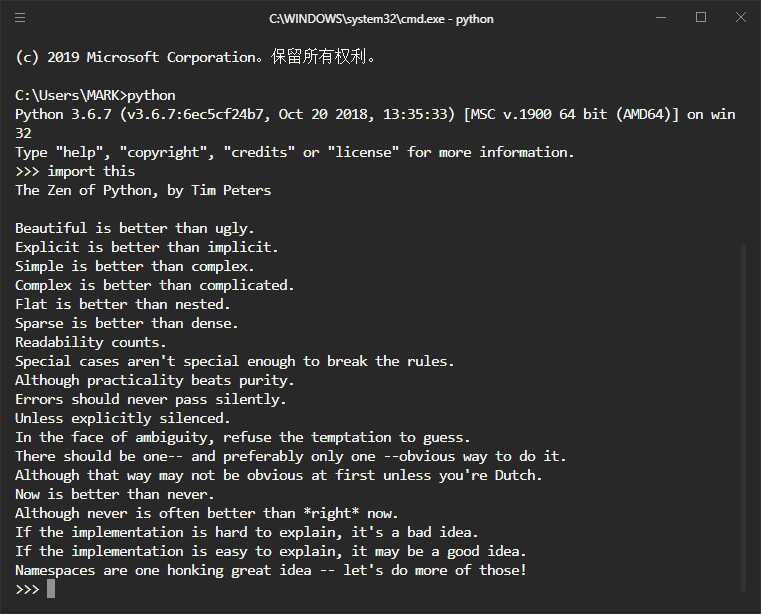Click the 'Python 3.6.7' version info line
Screen dimensions: 761x614
click(375, 123)
